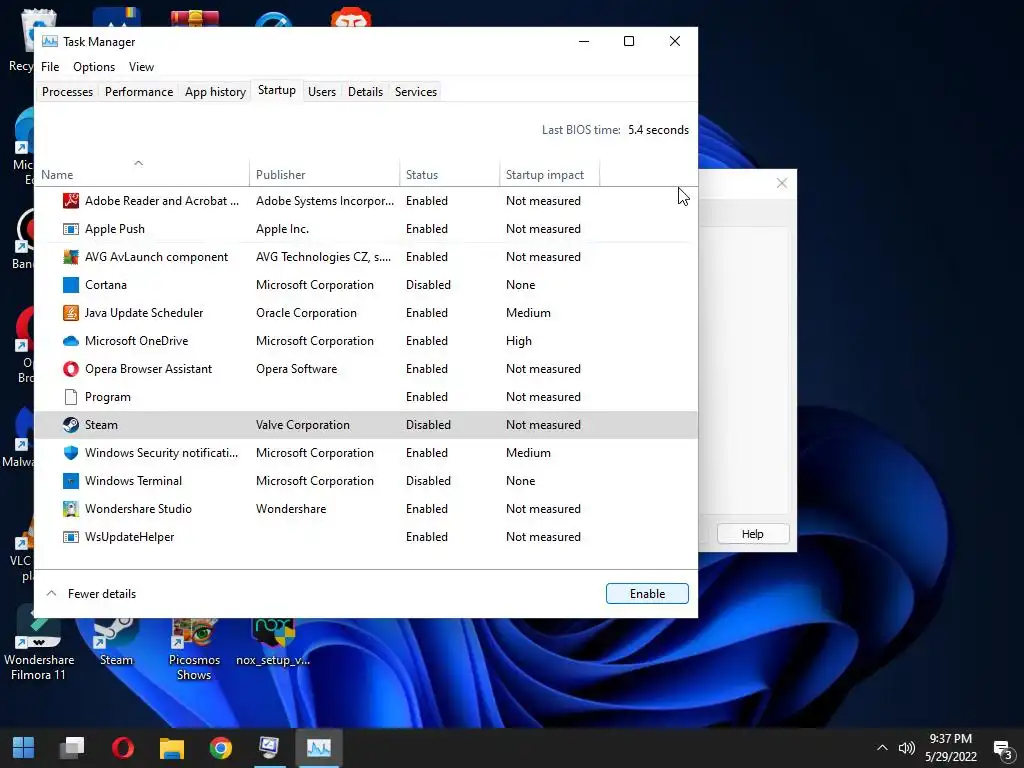Click the volume speaker tray icon
1024x768 pixels.
pos(906,748)
